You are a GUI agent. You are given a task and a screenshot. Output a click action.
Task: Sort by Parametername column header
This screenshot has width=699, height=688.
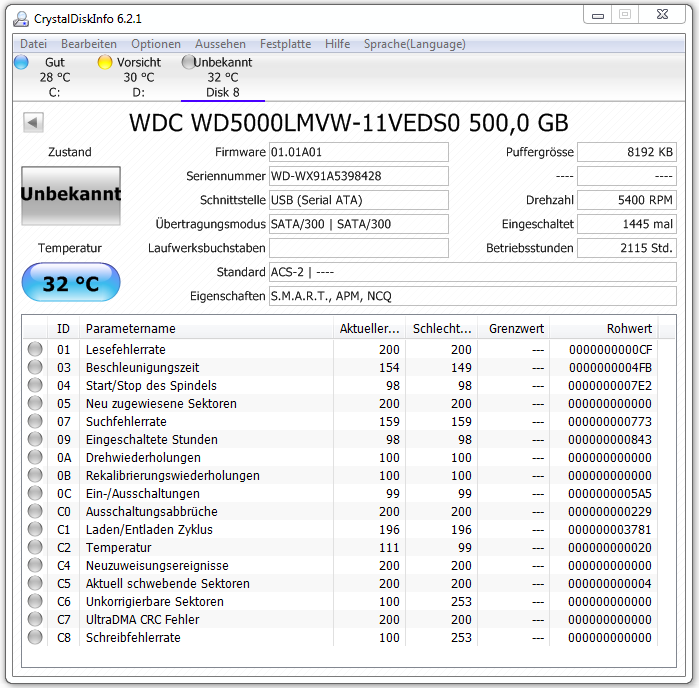[x=206, y=329]
